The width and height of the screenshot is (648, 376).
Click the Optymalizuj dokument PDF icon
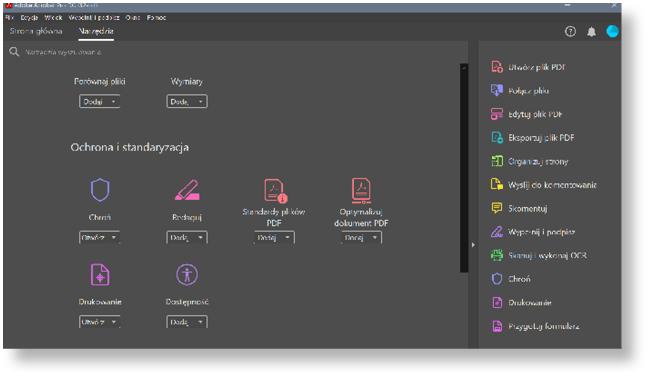coord(361,191)
